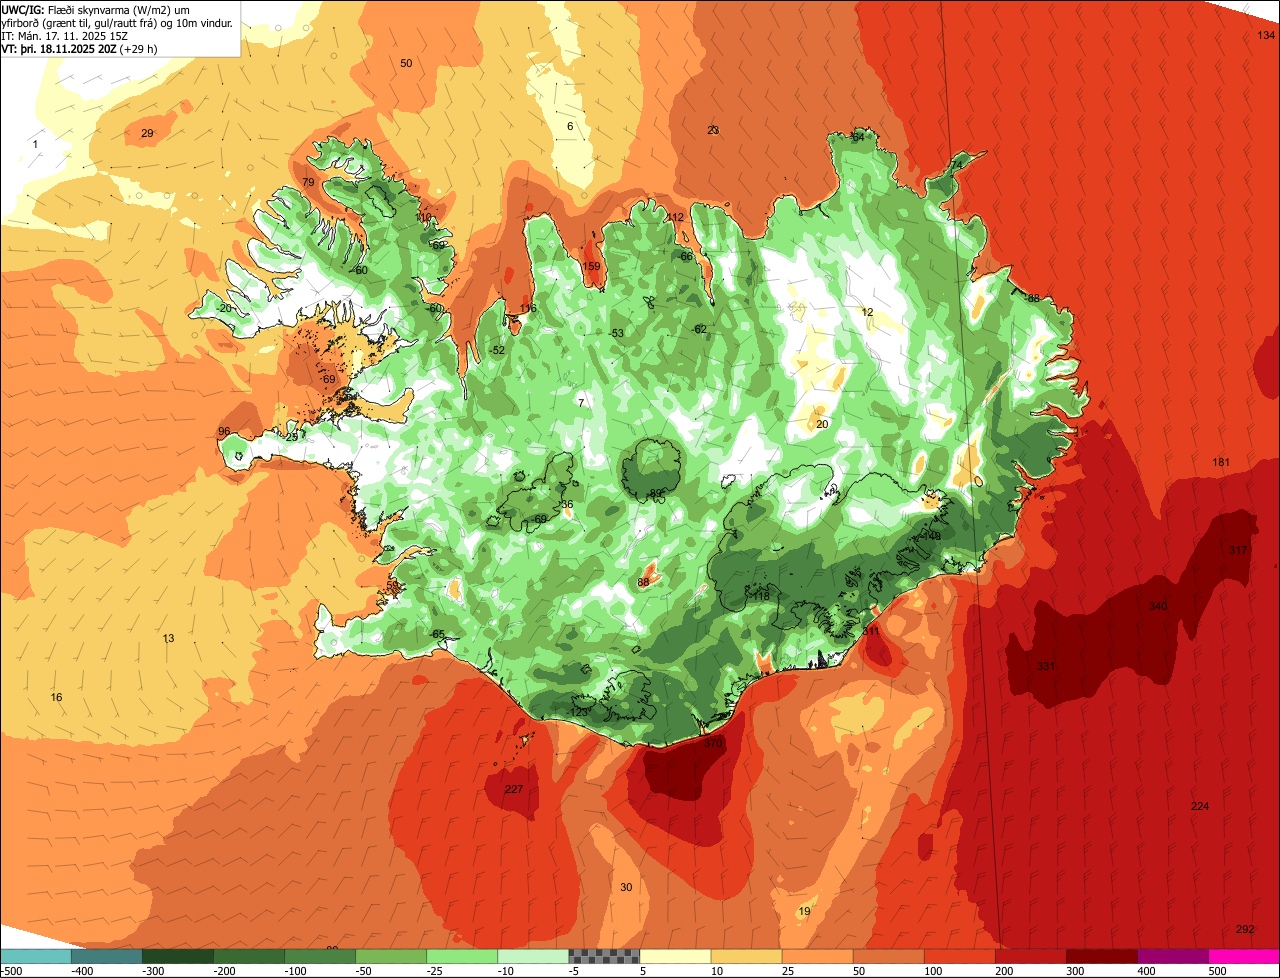This screenshot has height=978, width=1280.
Task: Click the map value 16 in lower left sea
Action: [x=56, y=697]
